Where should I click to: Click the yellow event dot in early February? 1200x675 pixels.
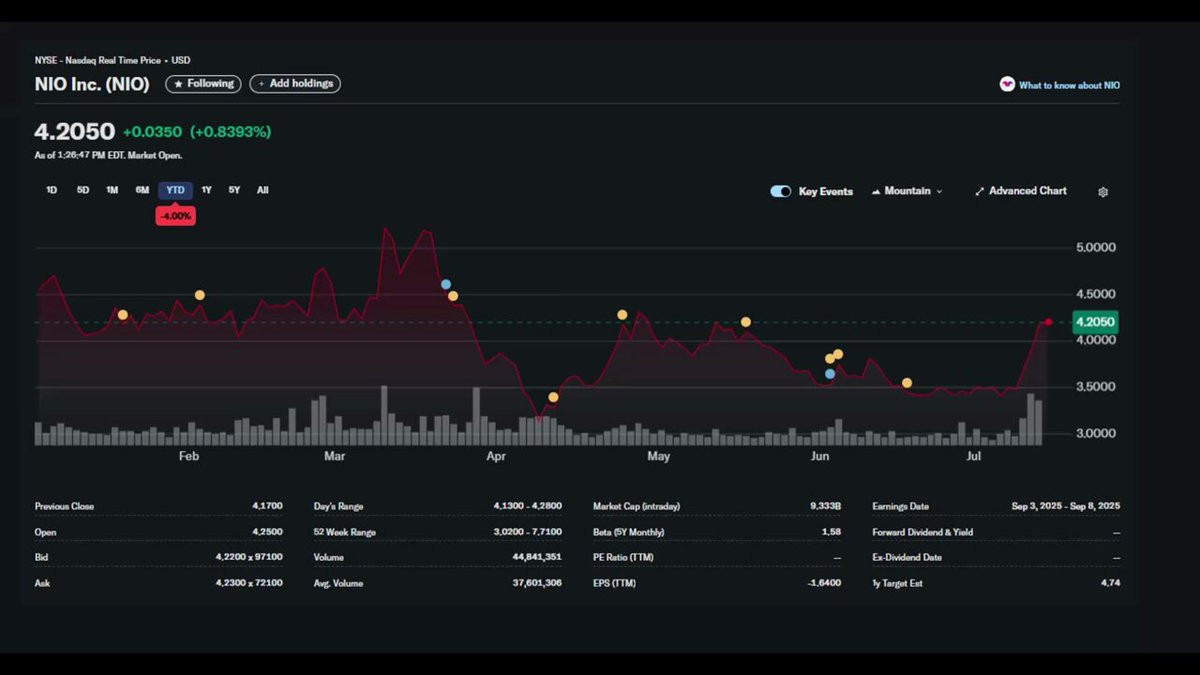pyautogui.click(x=200, y=295)
